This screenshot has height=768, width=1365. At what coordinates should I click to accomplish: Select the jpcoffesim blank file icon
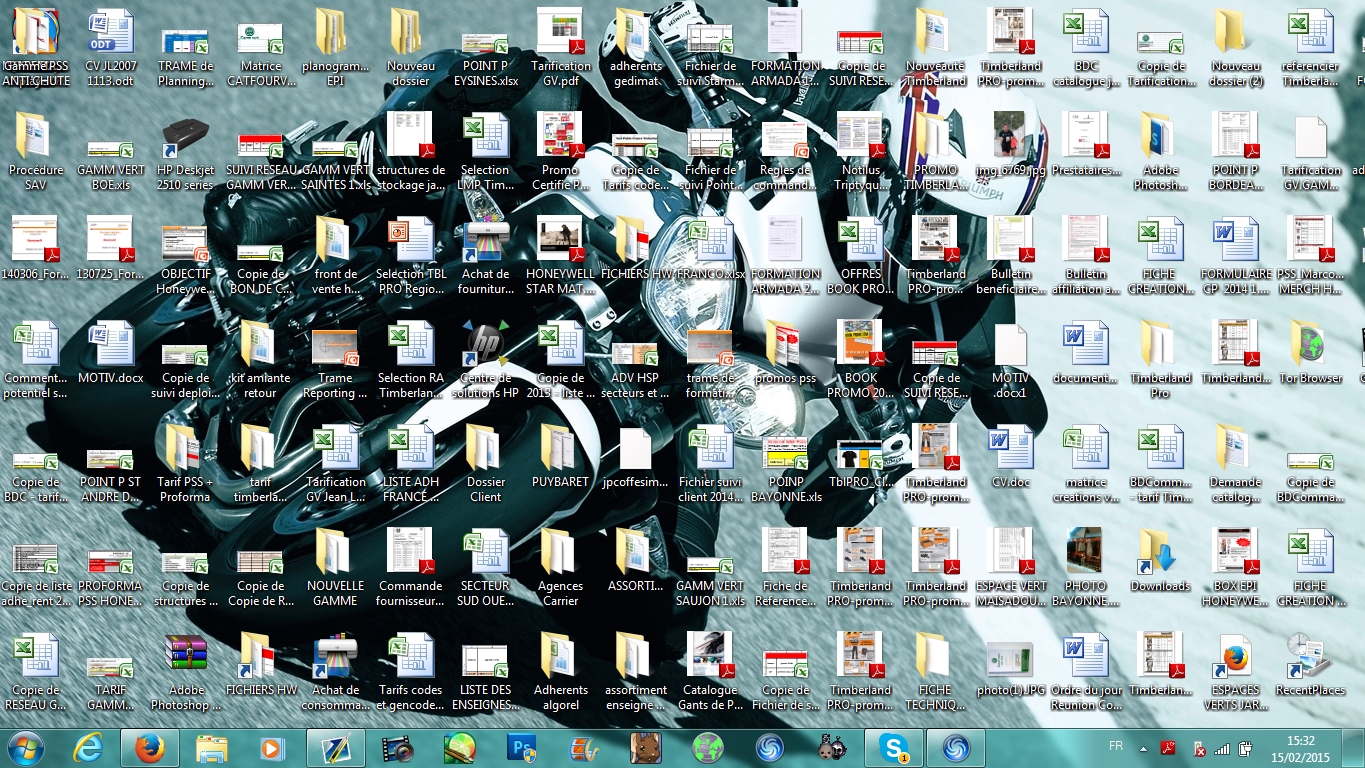tap(635, 448)
